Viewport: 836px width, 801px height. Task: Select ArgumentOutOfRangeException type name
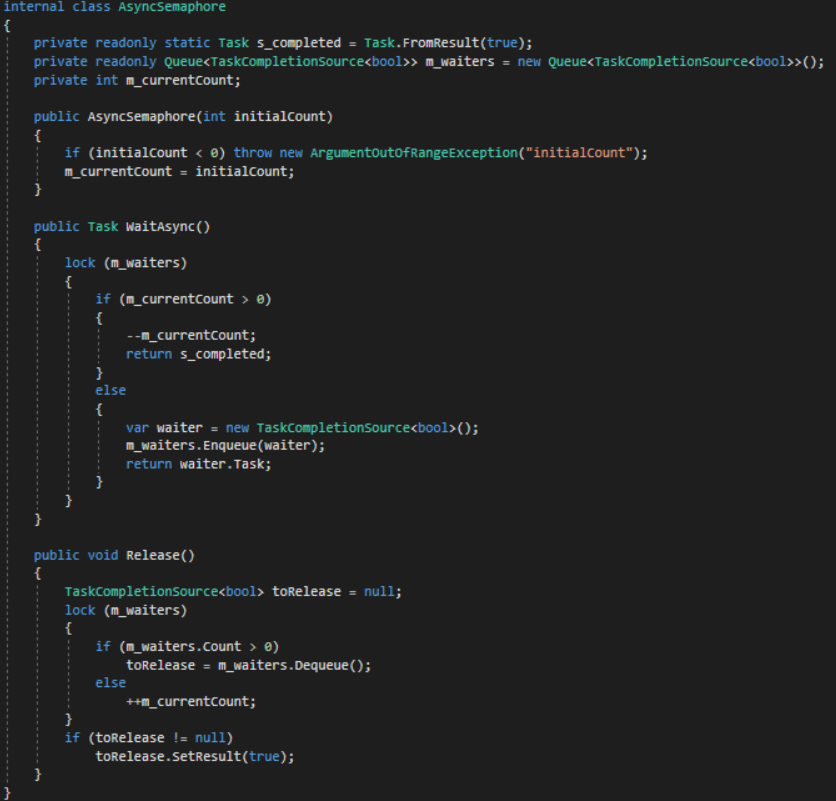[x=414, y=153]
